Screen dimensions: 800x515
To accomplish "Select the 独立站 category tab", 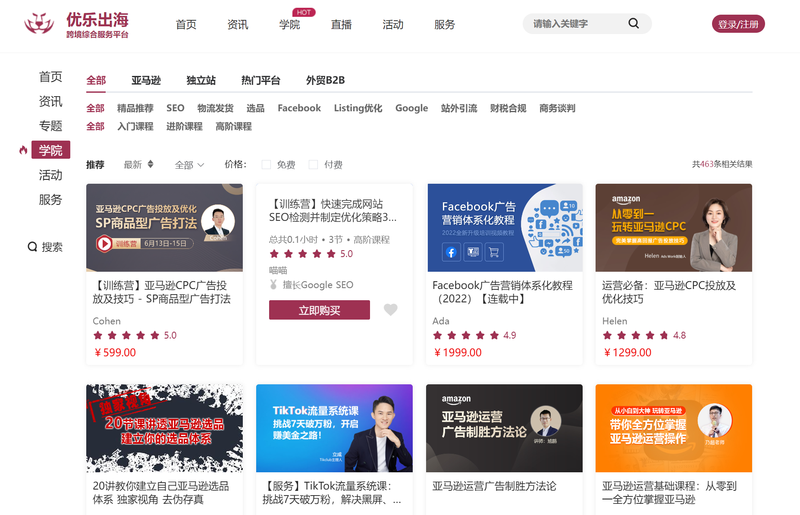I will tap(201, 80).
